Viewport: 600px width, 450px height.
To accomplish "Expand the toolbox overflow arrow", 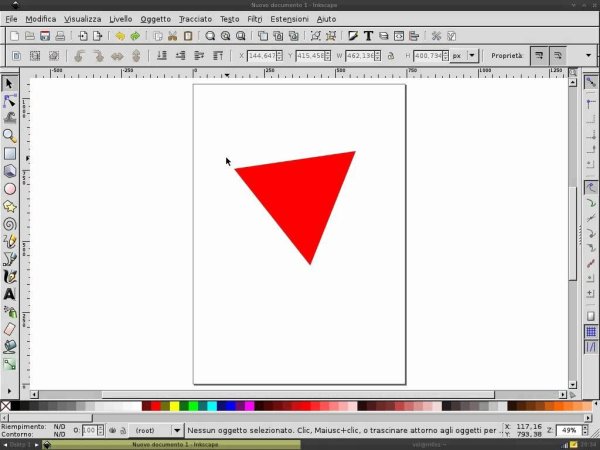I will point(9,391).
